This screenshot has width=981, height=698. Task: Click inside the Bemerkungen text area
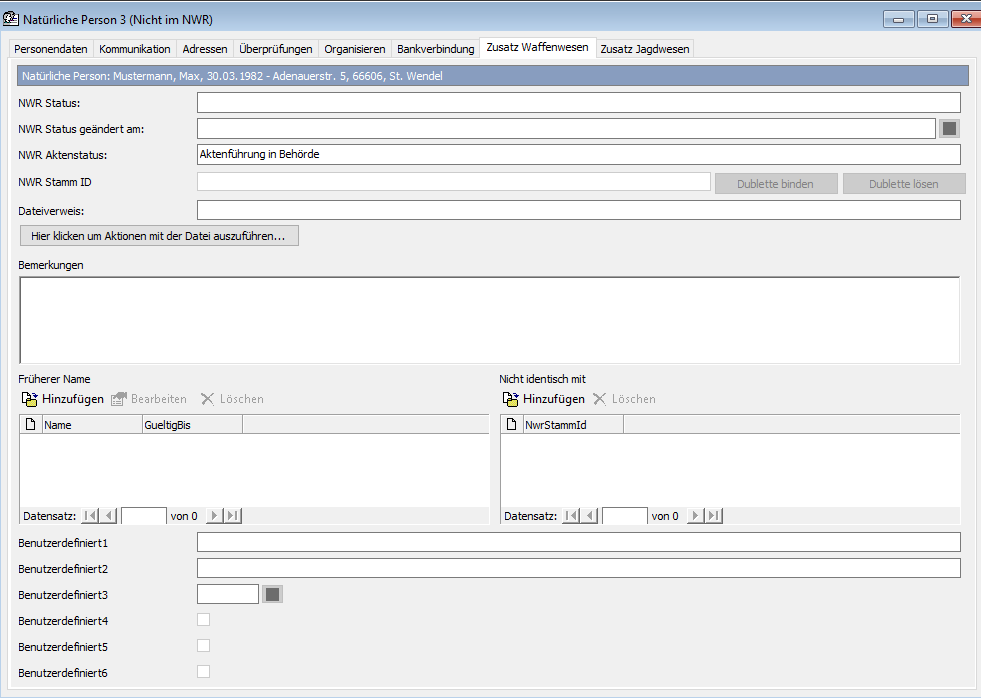[x=489, y=320]
